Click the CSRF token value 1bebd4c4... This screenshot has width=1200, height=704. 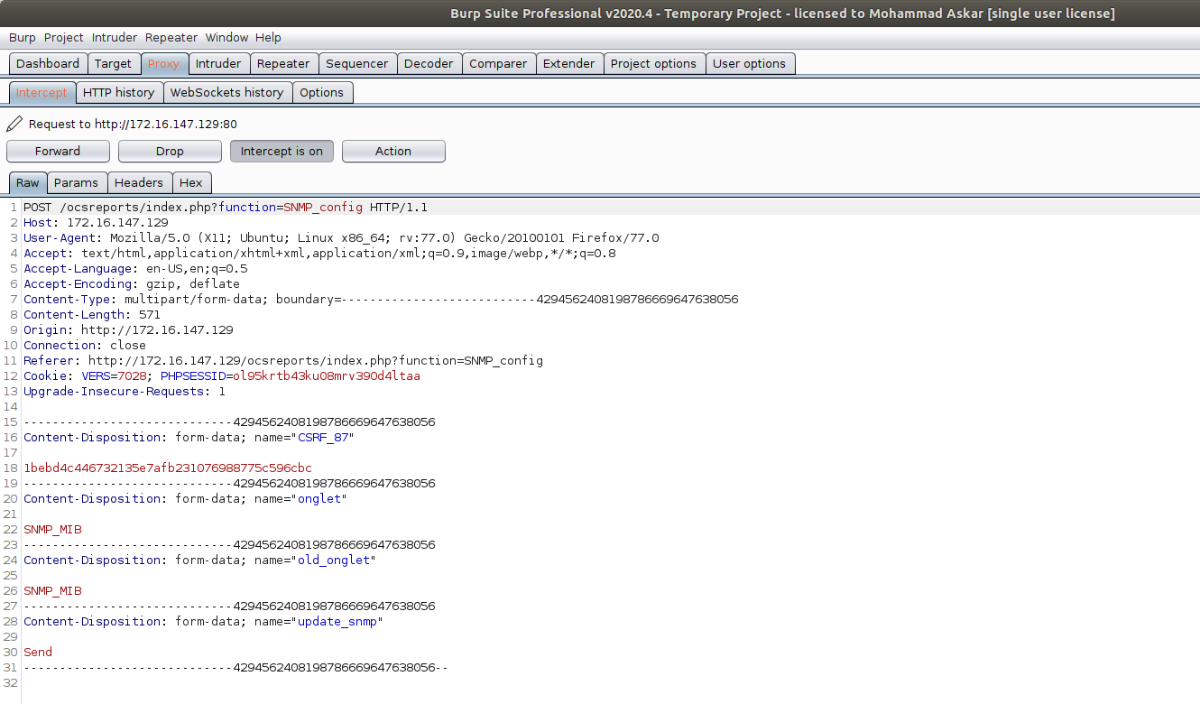[x=168, y=468]
